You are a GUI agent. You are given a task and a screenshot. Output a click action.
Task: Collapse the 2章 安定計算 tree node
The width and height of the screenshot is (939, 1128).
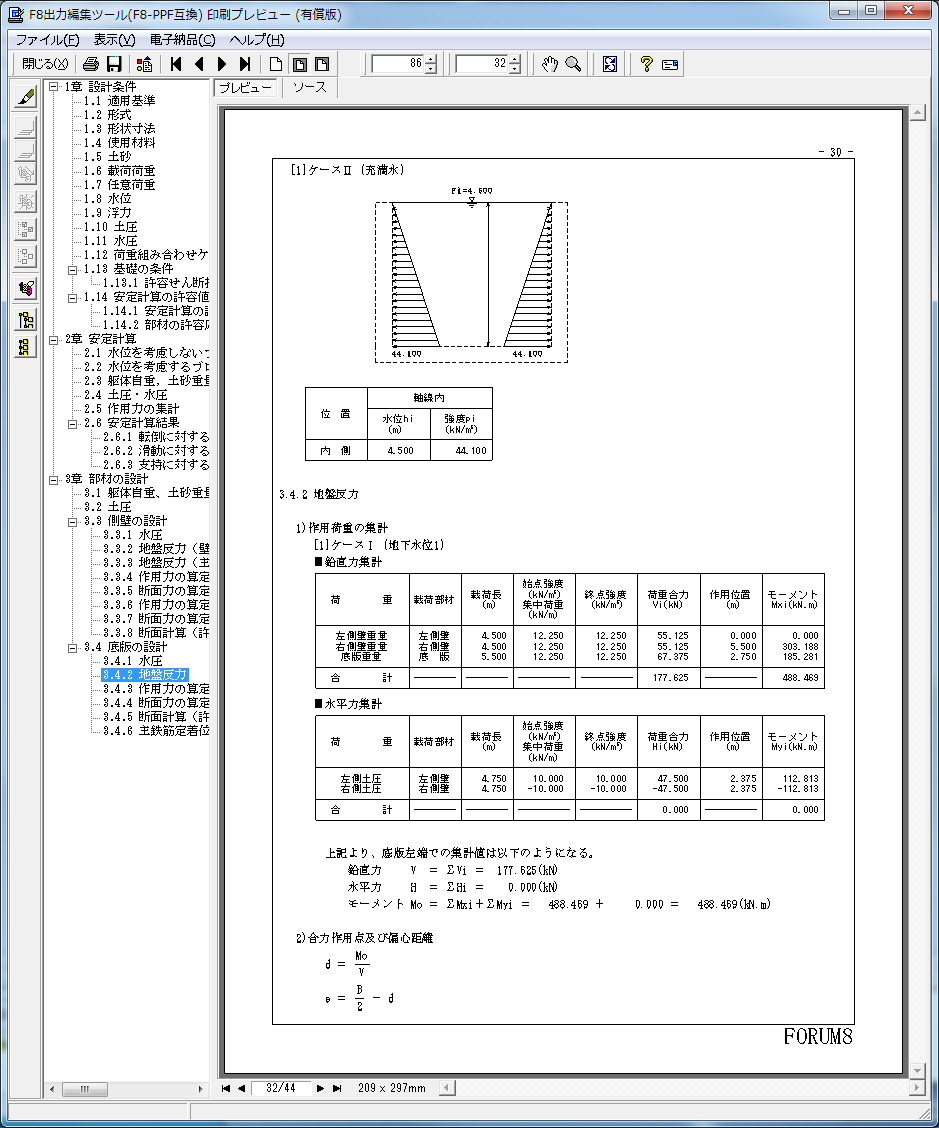tap(53, 339)
